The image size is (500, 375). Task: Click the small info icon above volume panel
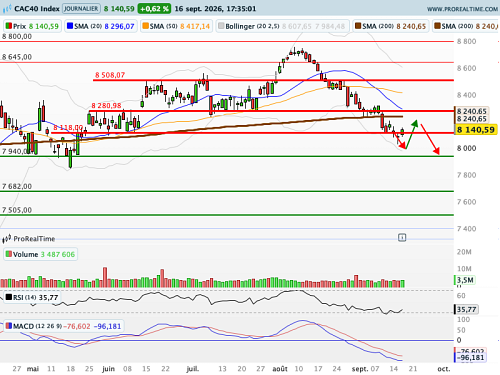pos(402,238)
